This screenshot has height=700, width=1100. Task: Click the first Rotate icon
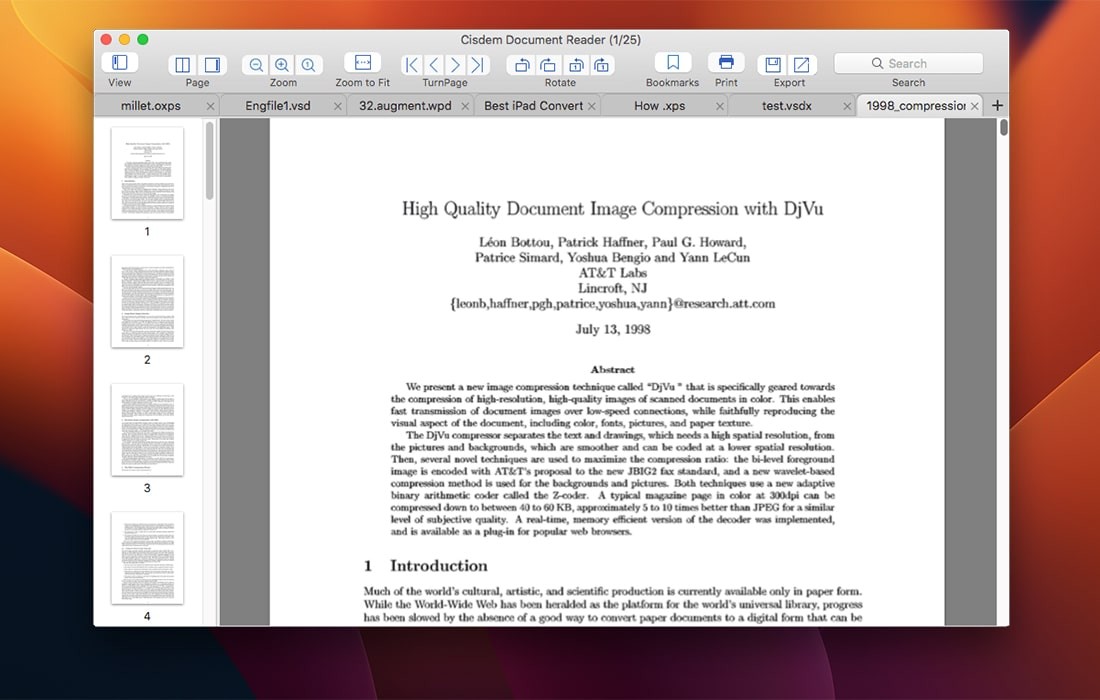tap(520, 65)
